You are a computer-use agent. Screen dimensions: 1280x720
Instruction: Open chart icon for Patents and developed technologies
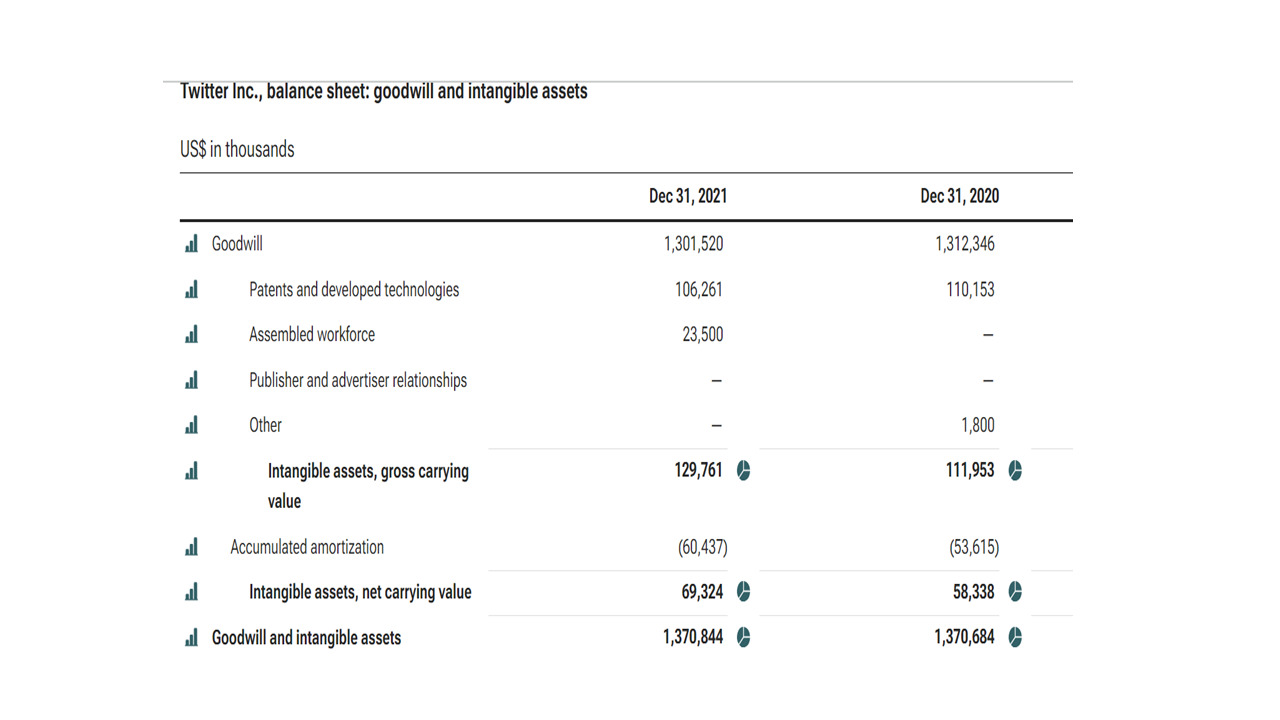(x=191, y=290)
